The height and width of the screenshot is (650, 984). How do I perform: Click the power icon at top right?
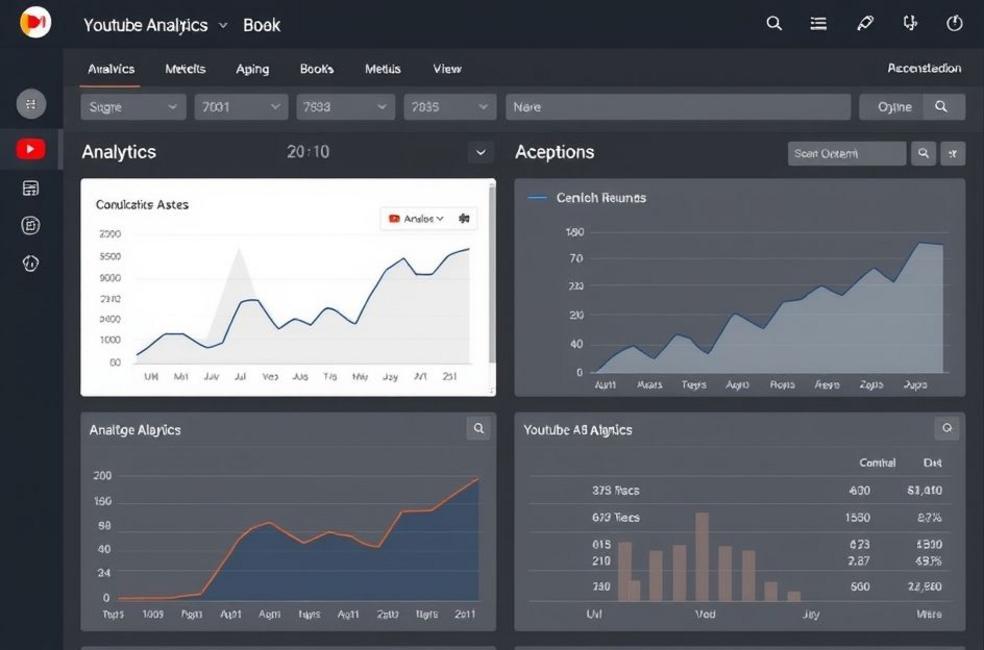click(x=954, y=24)
